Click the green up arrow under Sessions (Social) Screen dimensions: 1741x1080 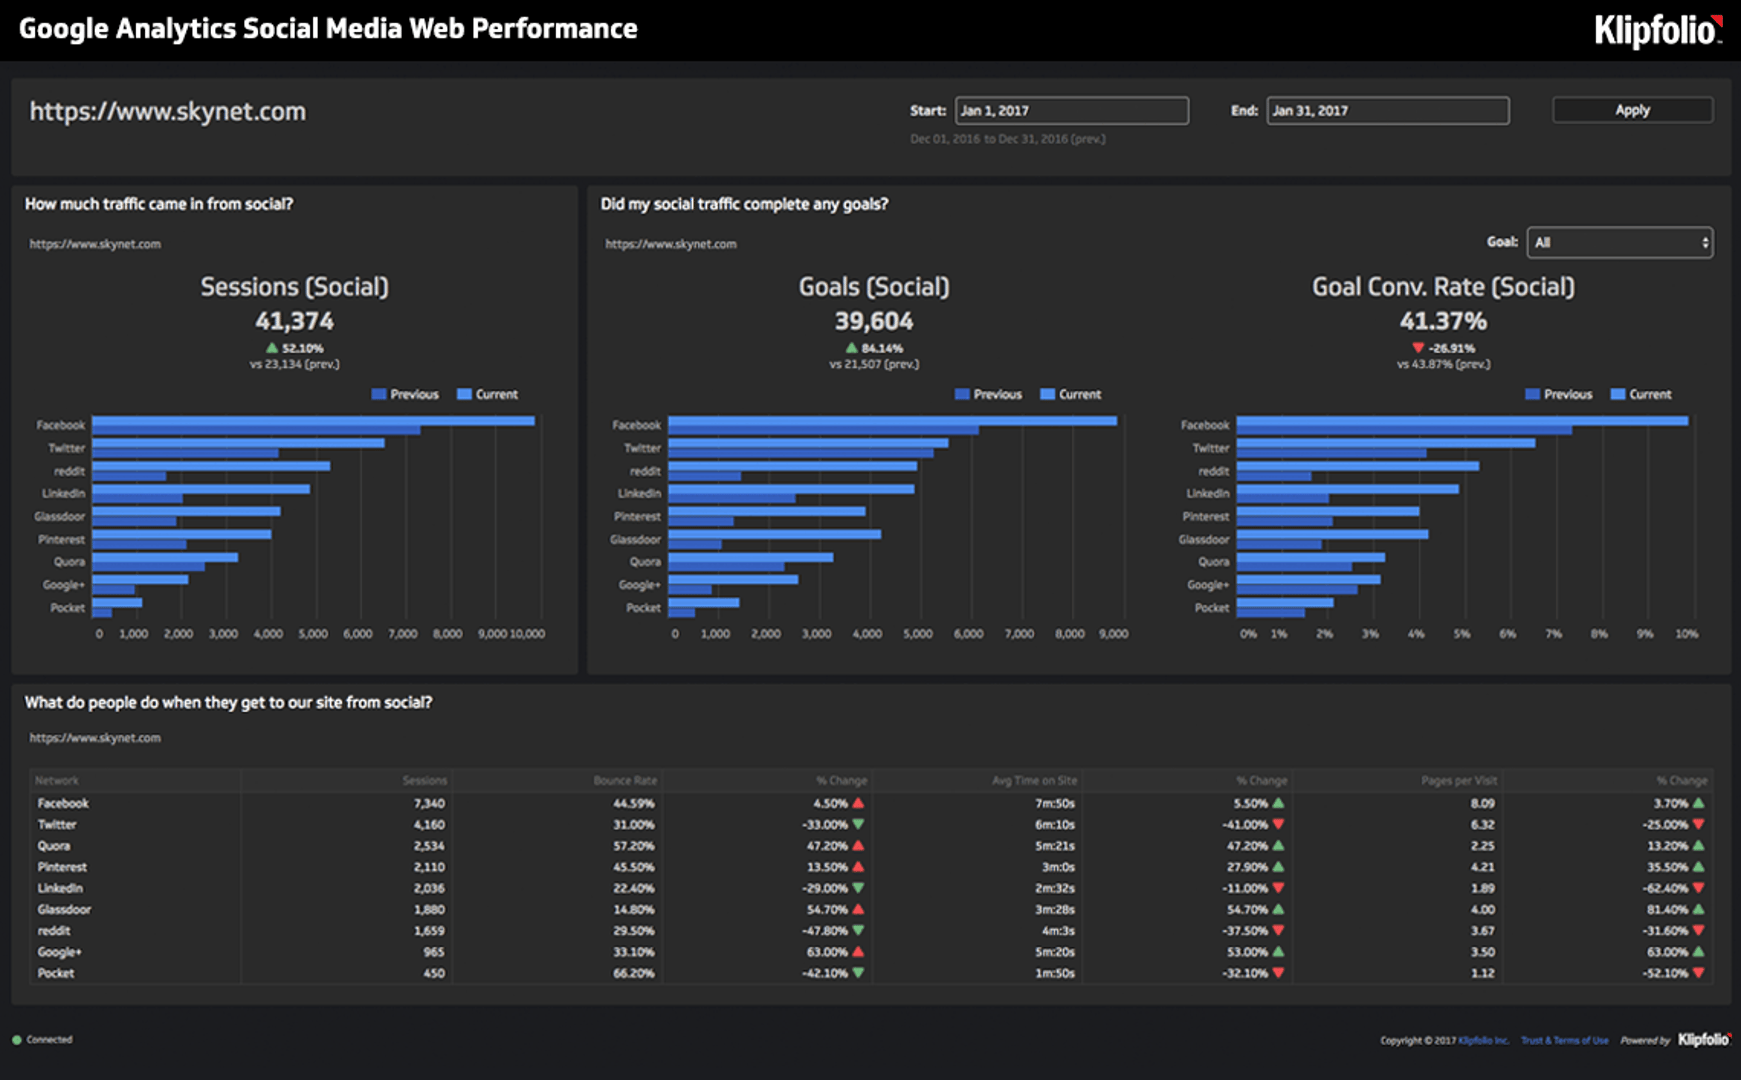[271, 348]
